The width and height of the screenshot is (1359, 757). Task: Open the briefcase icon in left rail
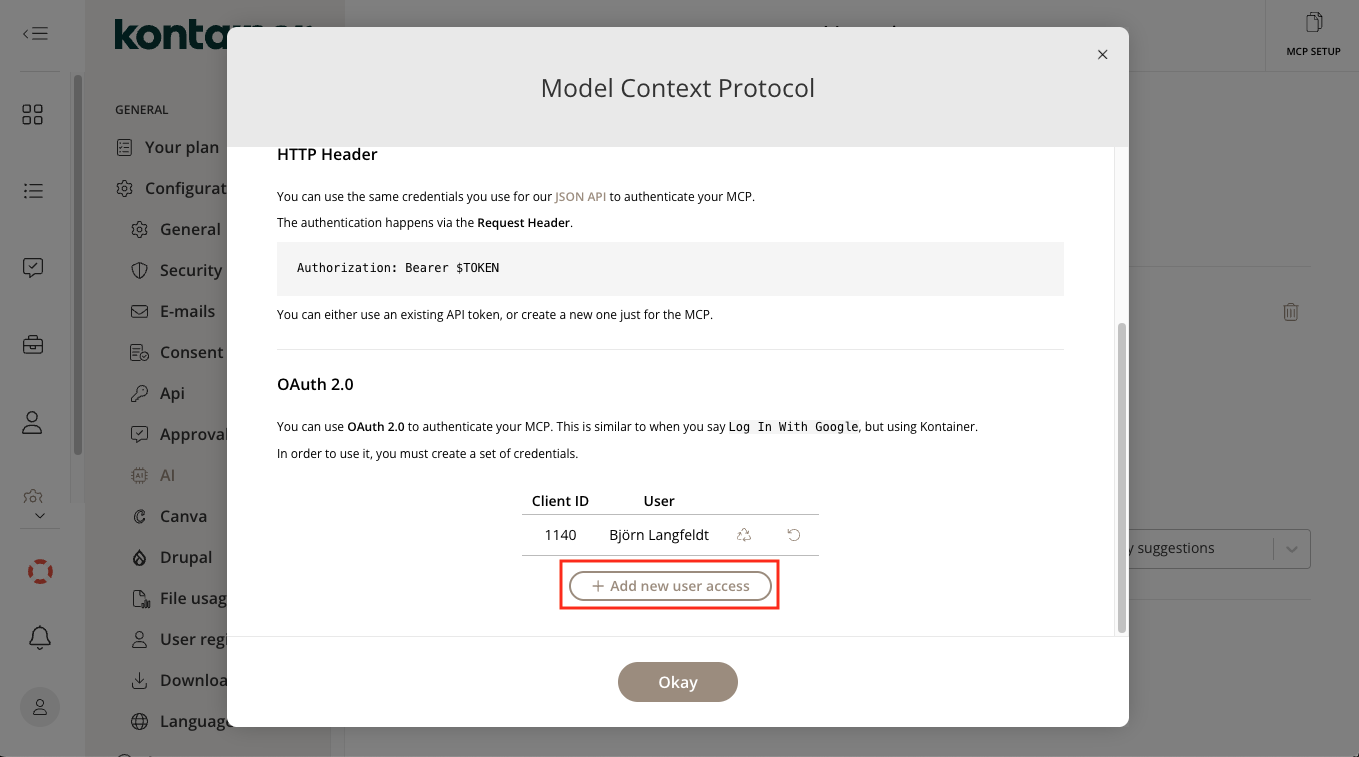click(x=33, y=345)
